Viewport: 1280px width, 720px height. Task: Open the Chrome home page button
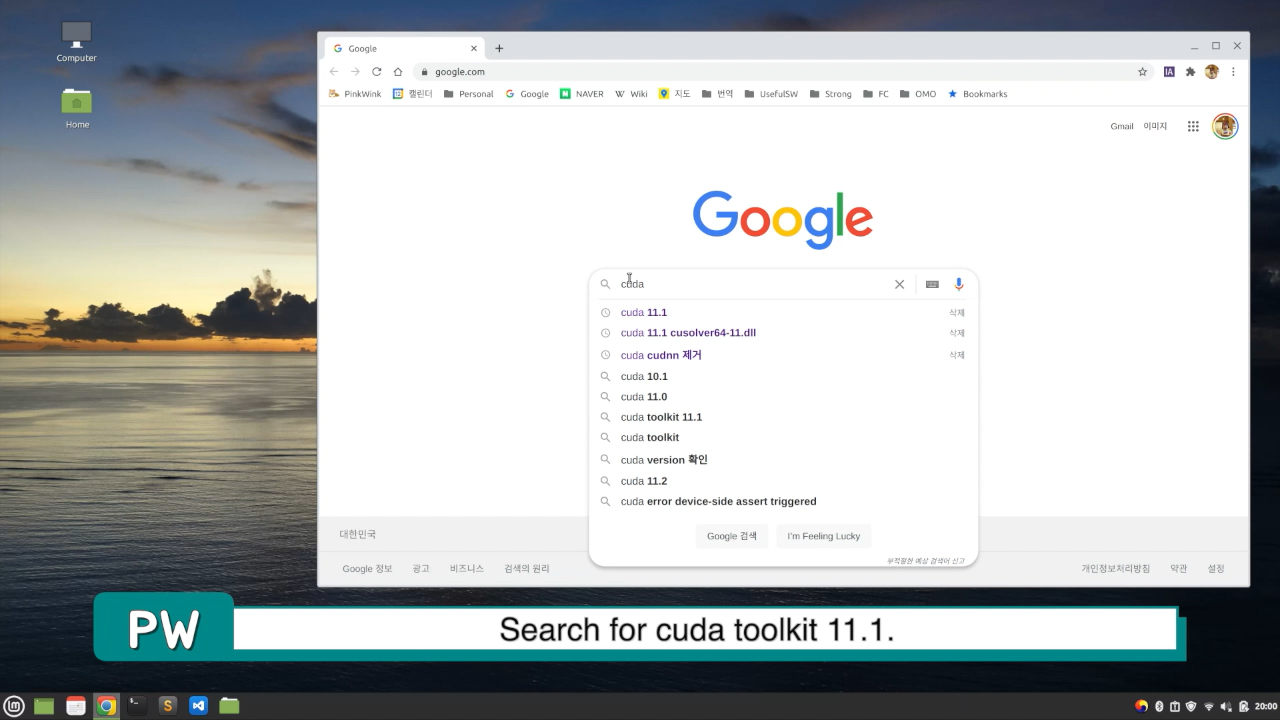398,72
